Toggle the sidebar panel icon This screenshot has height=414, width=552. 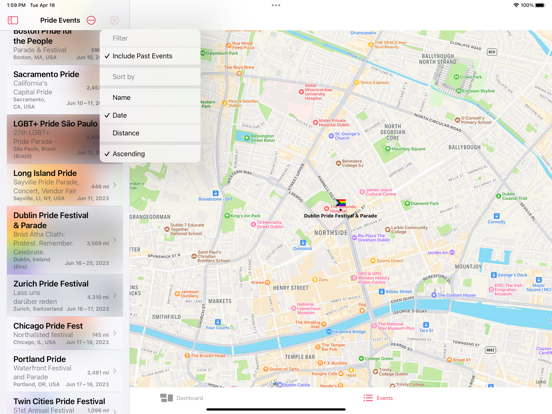click(13, 20)
